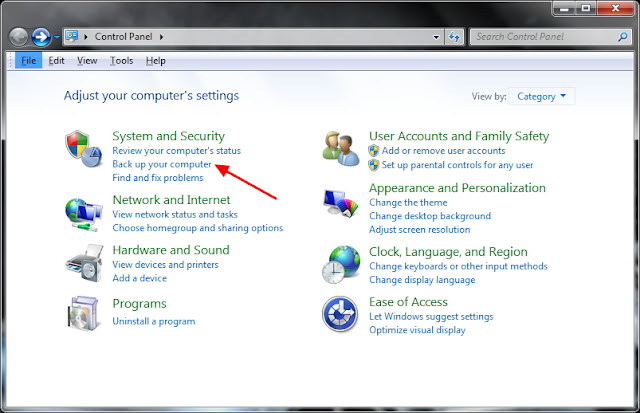Open the recent pages dropdown arrow
This screenshot has width=640, height=413.
point(57,37)
